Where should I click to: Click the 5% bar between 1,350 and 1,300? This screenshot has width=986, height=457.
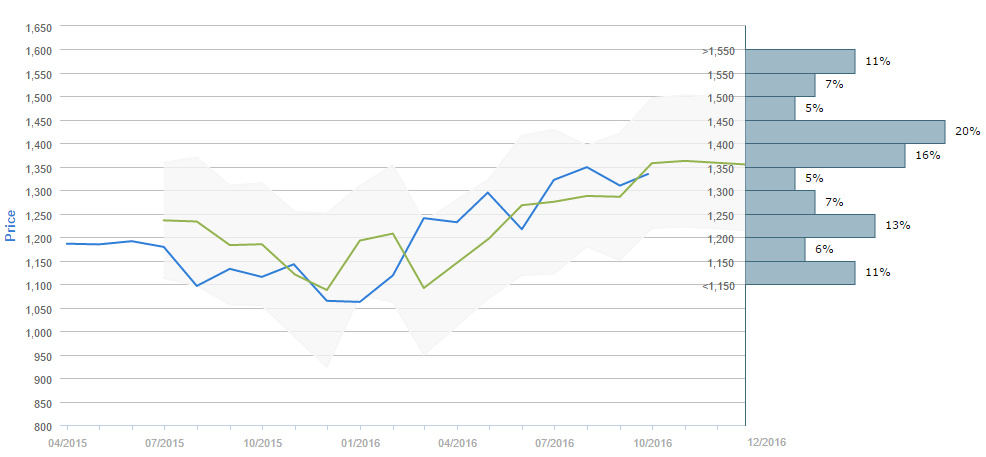(x=770, y=179)
